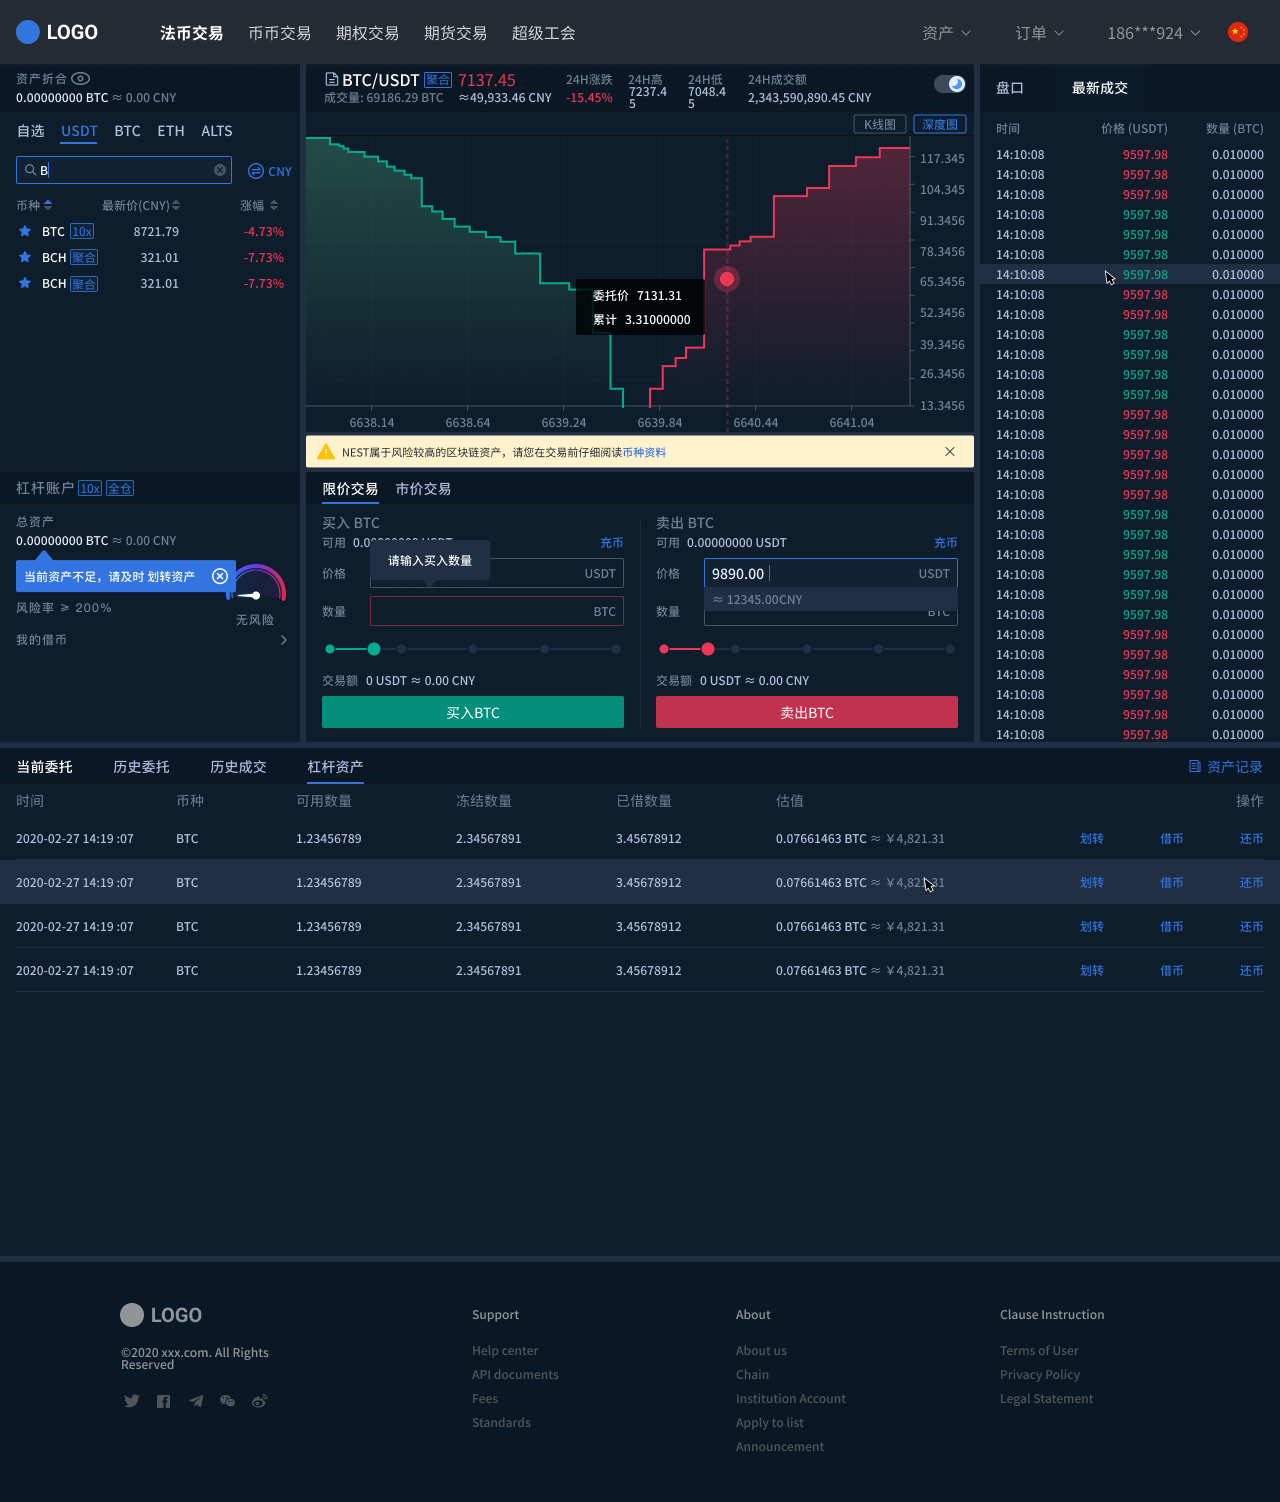Viewport: 1280px width, 1502px height.
Task: Switch to 市价交易 tab
Action: pos(423,489)
